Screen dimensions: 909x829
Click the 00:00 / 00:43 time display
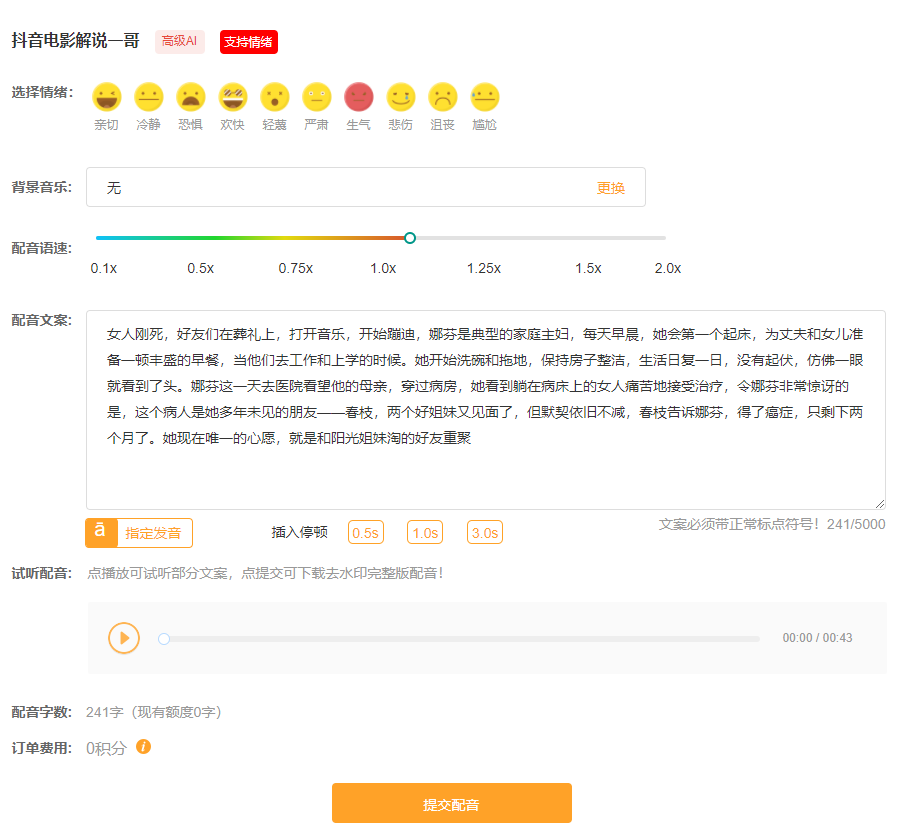tap(817, 638)
